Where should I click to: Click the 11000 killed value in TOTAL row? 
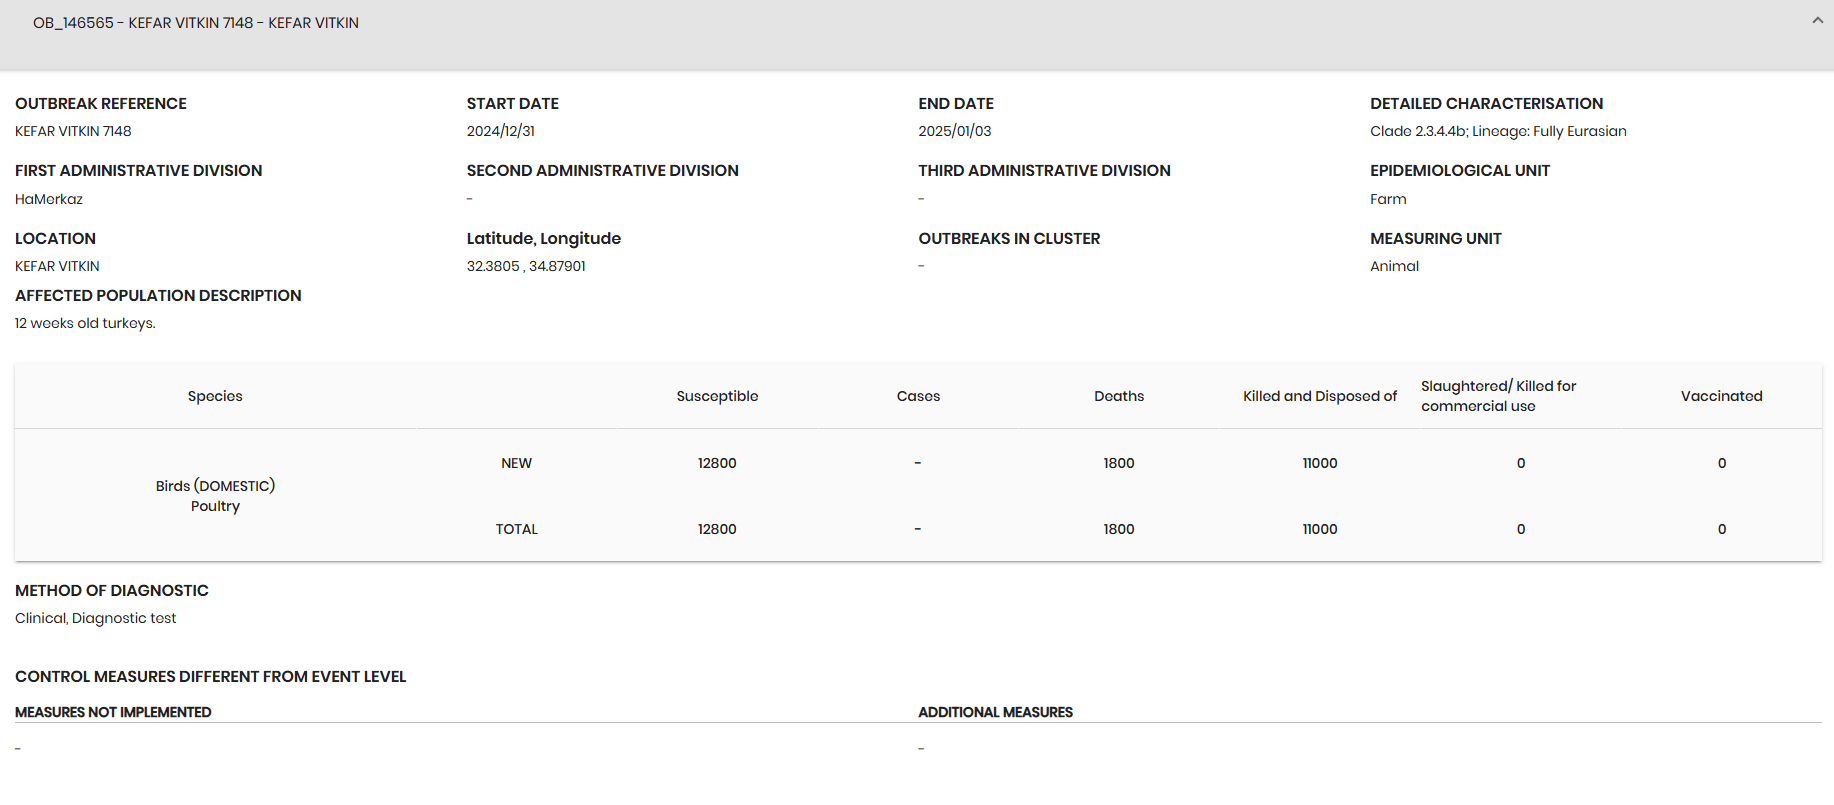tap(1320, 529)
